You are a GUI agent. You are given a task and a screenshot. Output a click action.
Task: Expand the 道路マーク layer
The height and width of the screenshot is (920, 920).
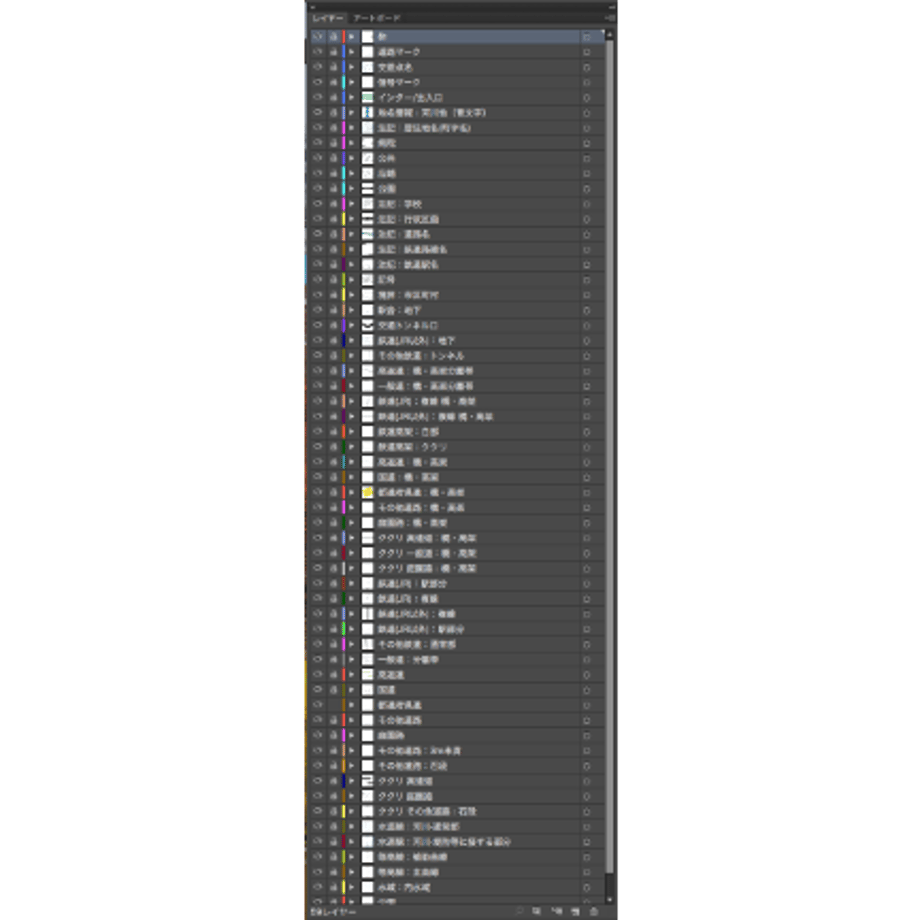(352, 52)
